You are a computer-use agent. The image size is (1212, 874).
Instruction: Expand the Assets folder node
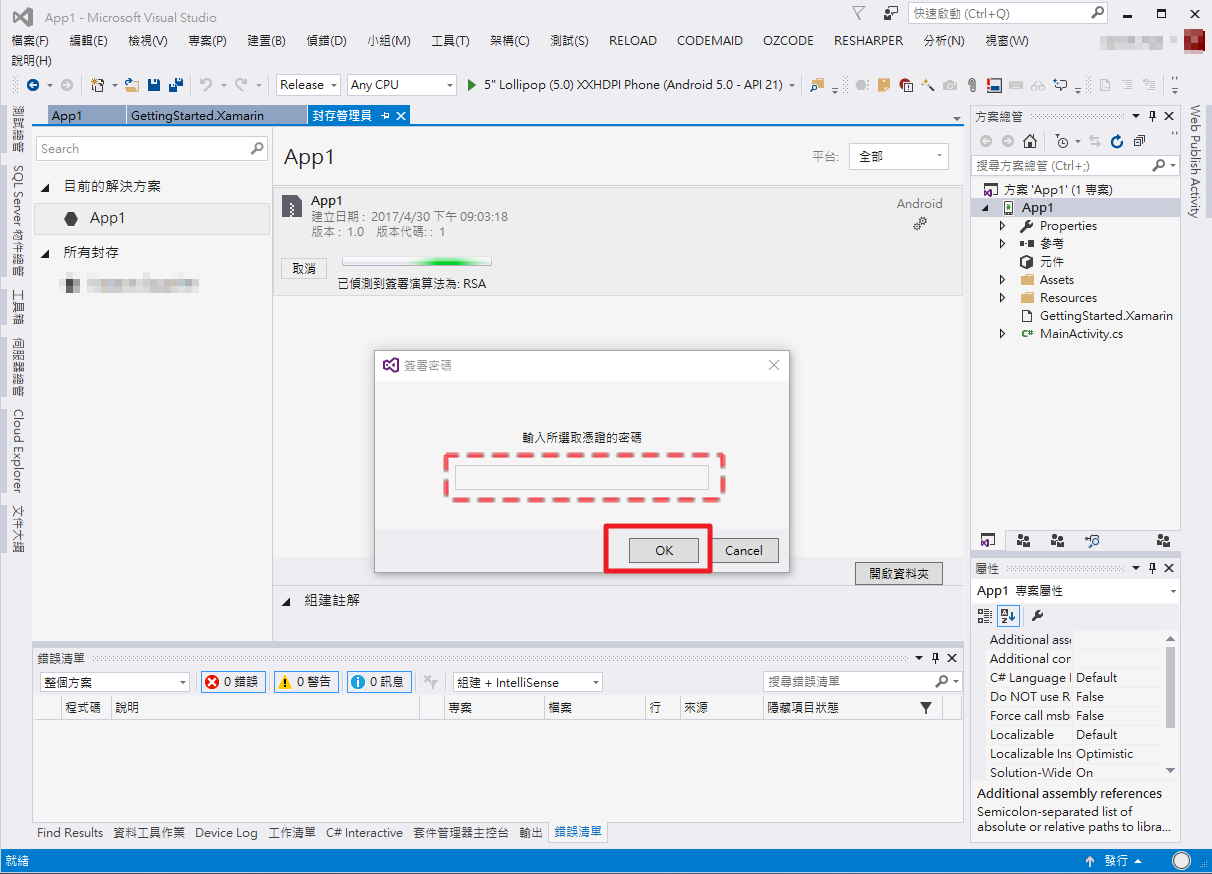tap(1003, 280)
